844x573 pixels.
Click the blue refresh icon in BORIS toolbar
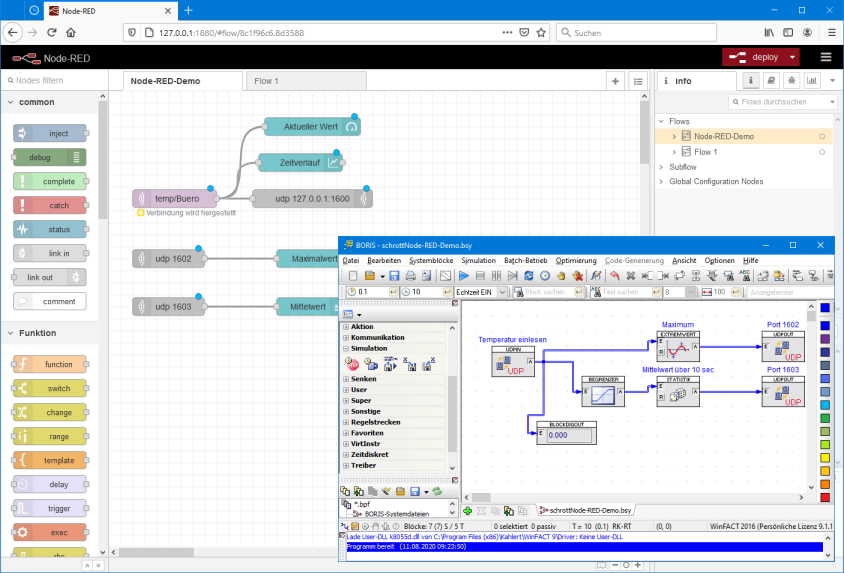(x=529, y=276)
